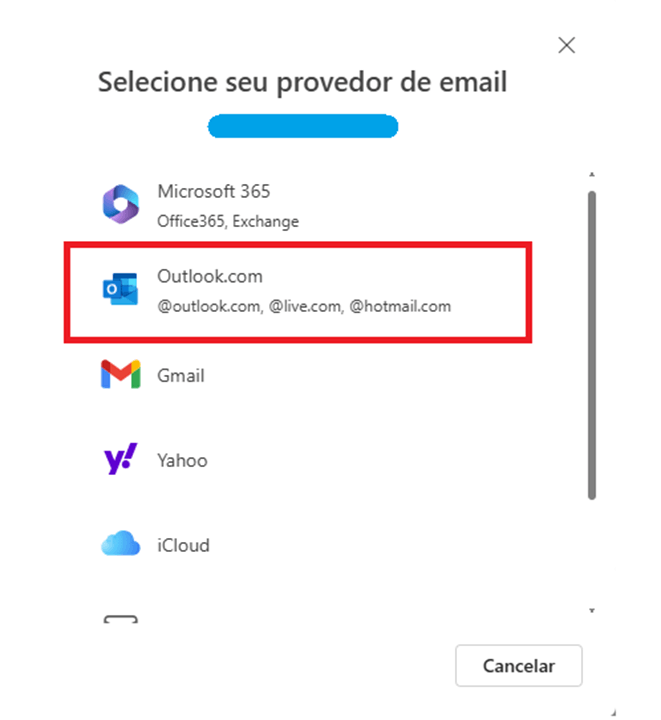
Task: Click the Microsoft 365 logo icon
Action: (121, 204)
